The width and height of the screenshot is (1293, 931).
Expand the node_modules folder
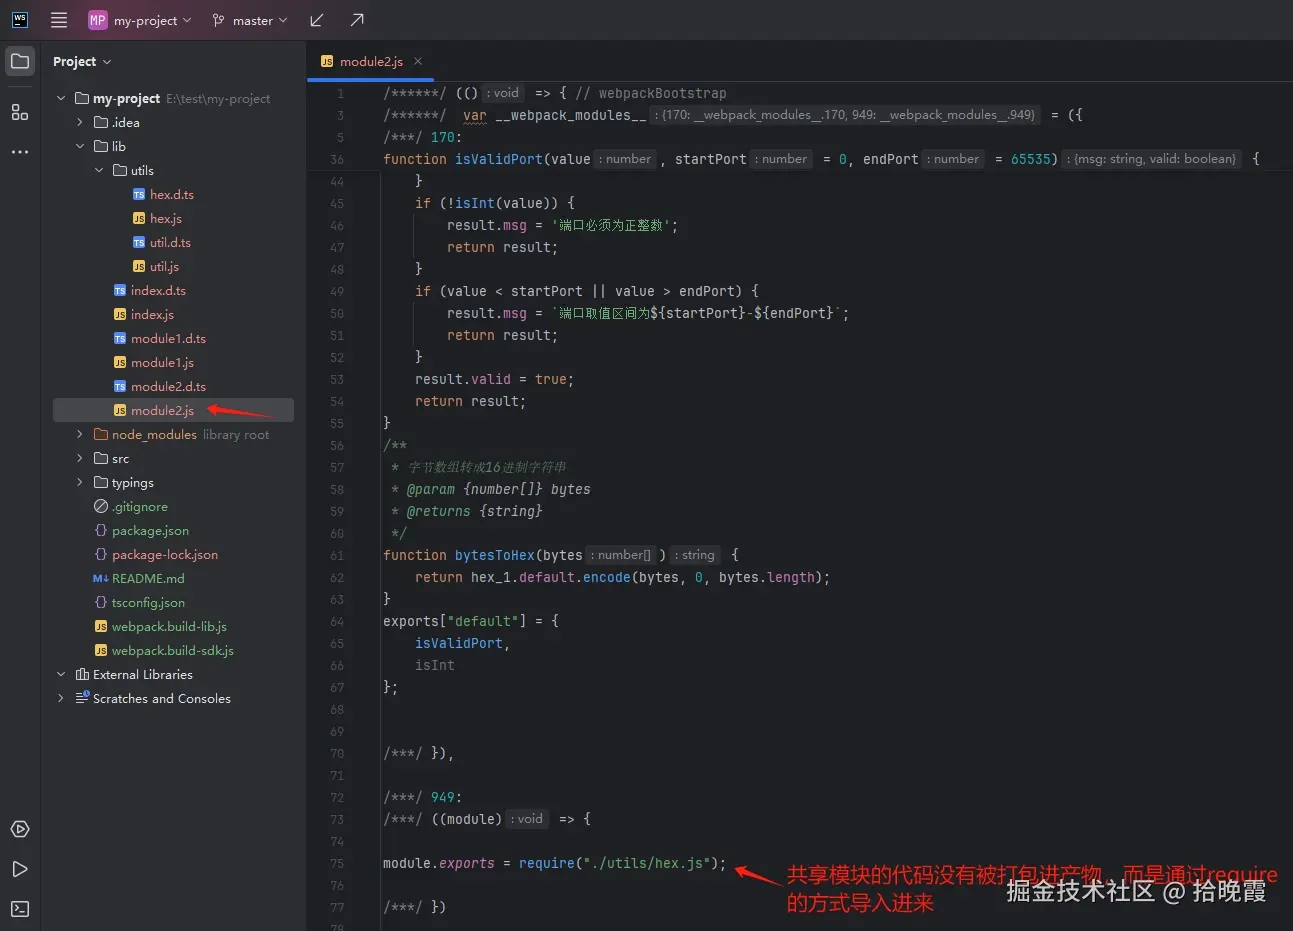[x=80, y=434]
